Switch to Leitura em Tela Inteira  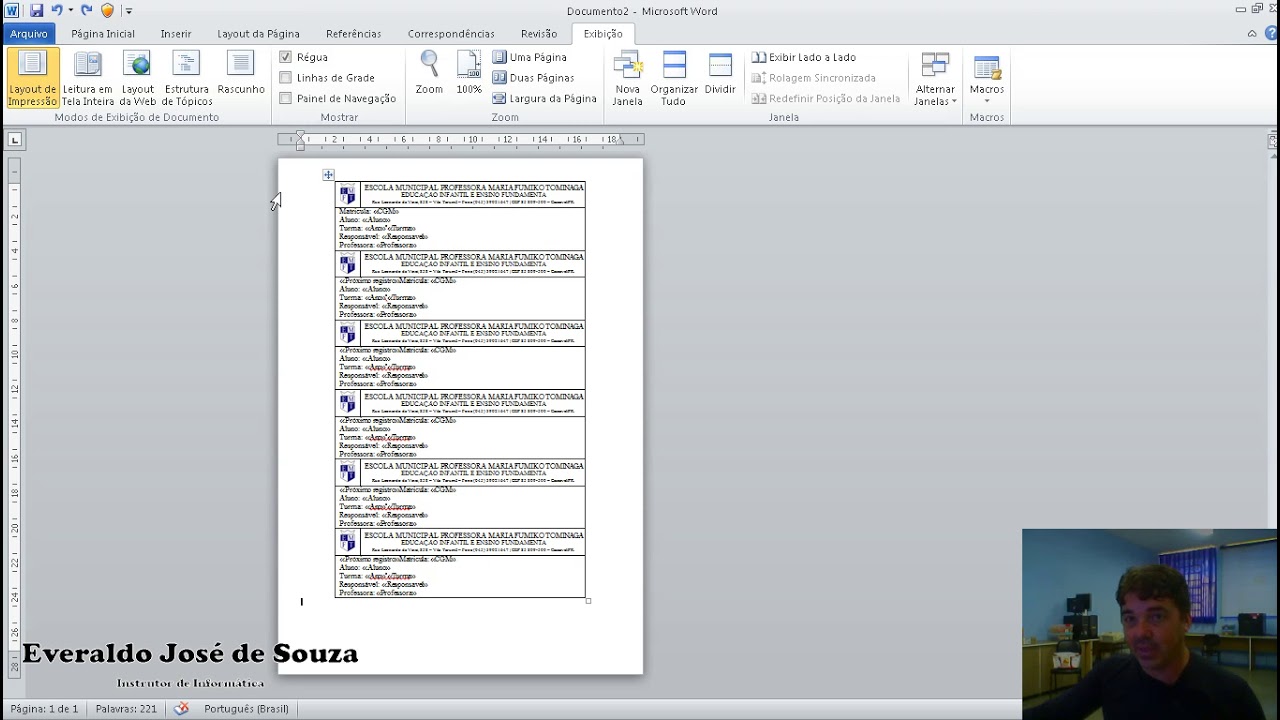(x=88, y=78)
